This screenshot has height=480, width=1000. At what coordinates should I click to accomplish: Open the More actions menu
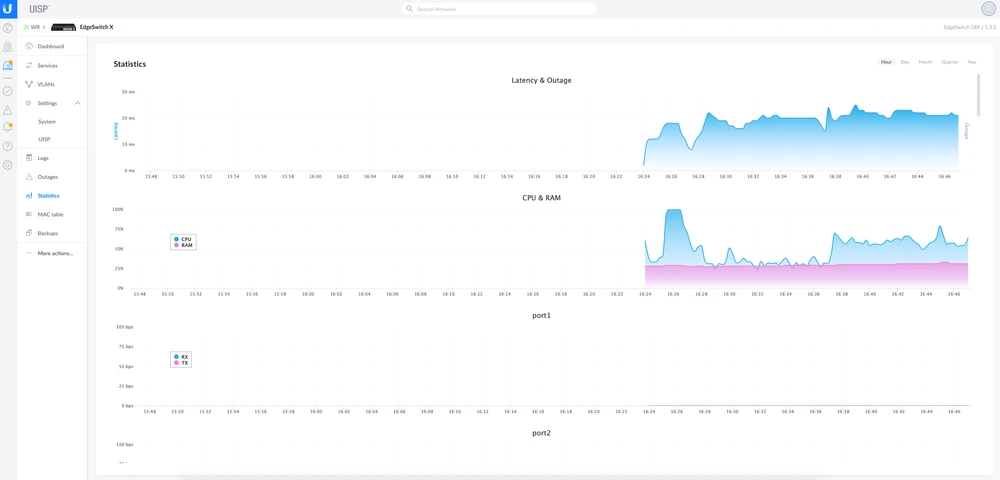point(55,253)
